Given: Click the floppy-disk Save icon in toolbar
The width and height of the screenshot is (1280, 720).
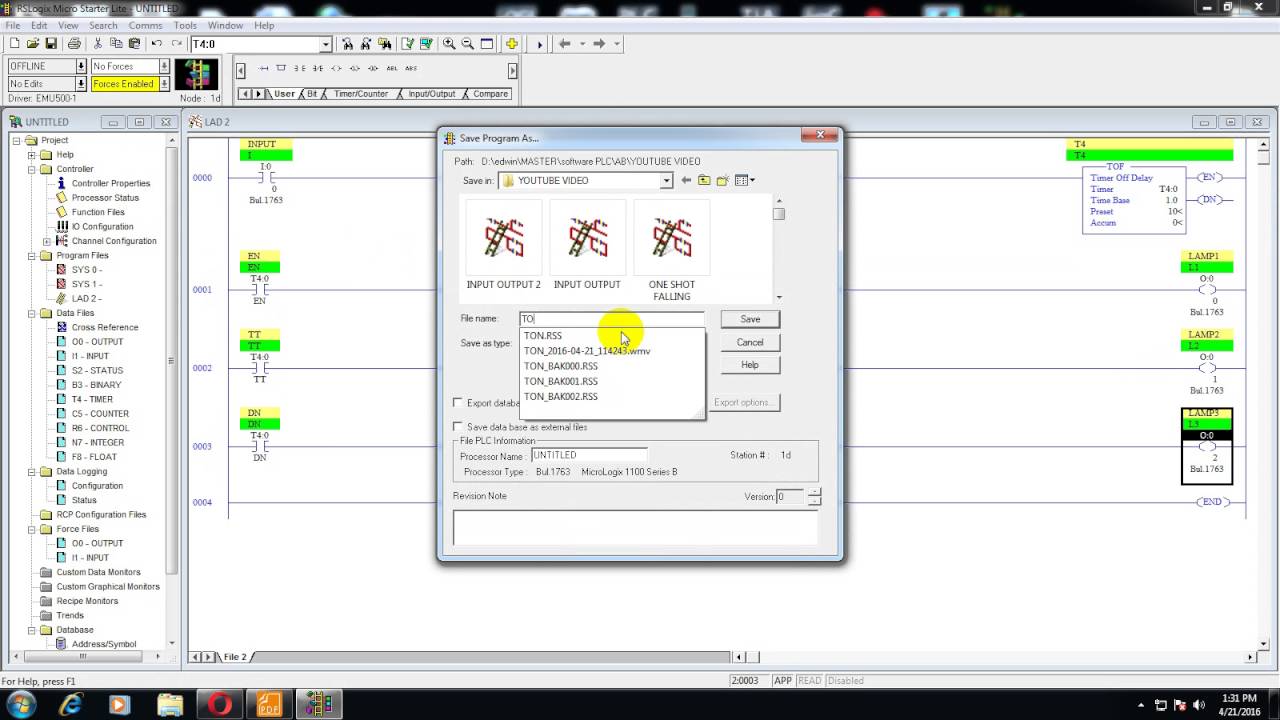Looking at the screenshot, I should pos(51,44).
